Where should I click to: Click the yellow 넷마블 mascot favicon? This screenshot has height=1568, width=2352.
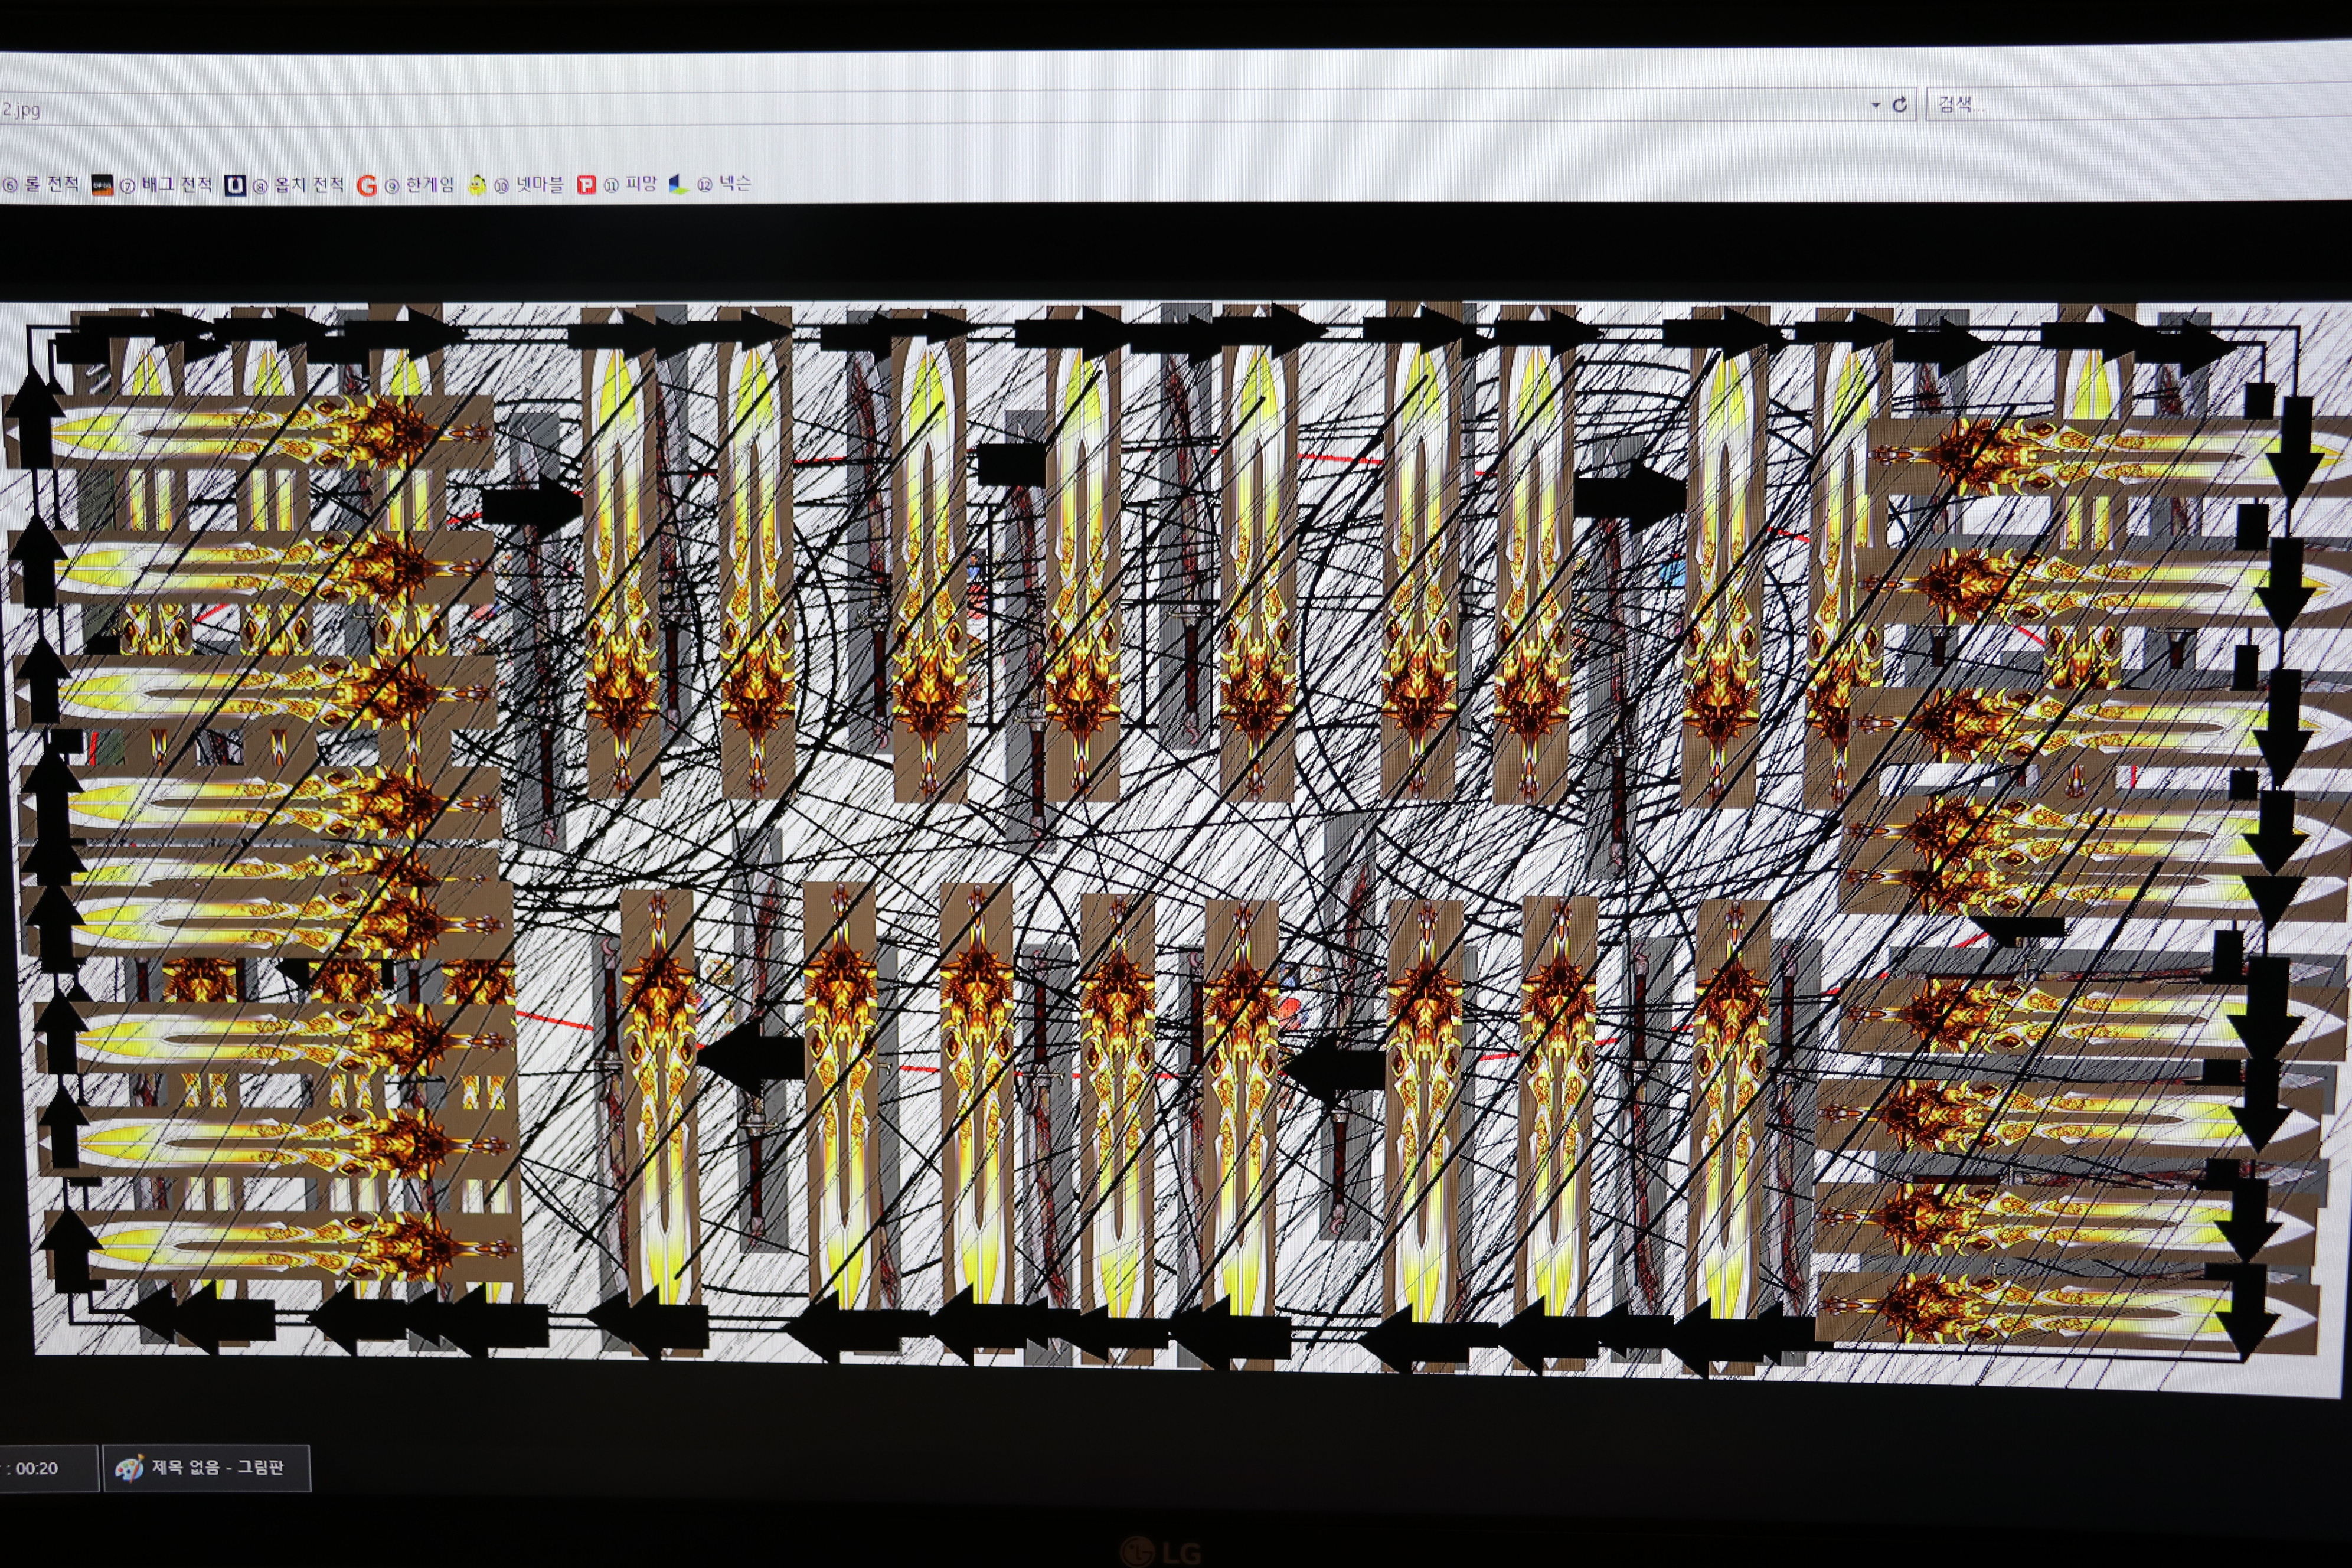tap(478, 185)
